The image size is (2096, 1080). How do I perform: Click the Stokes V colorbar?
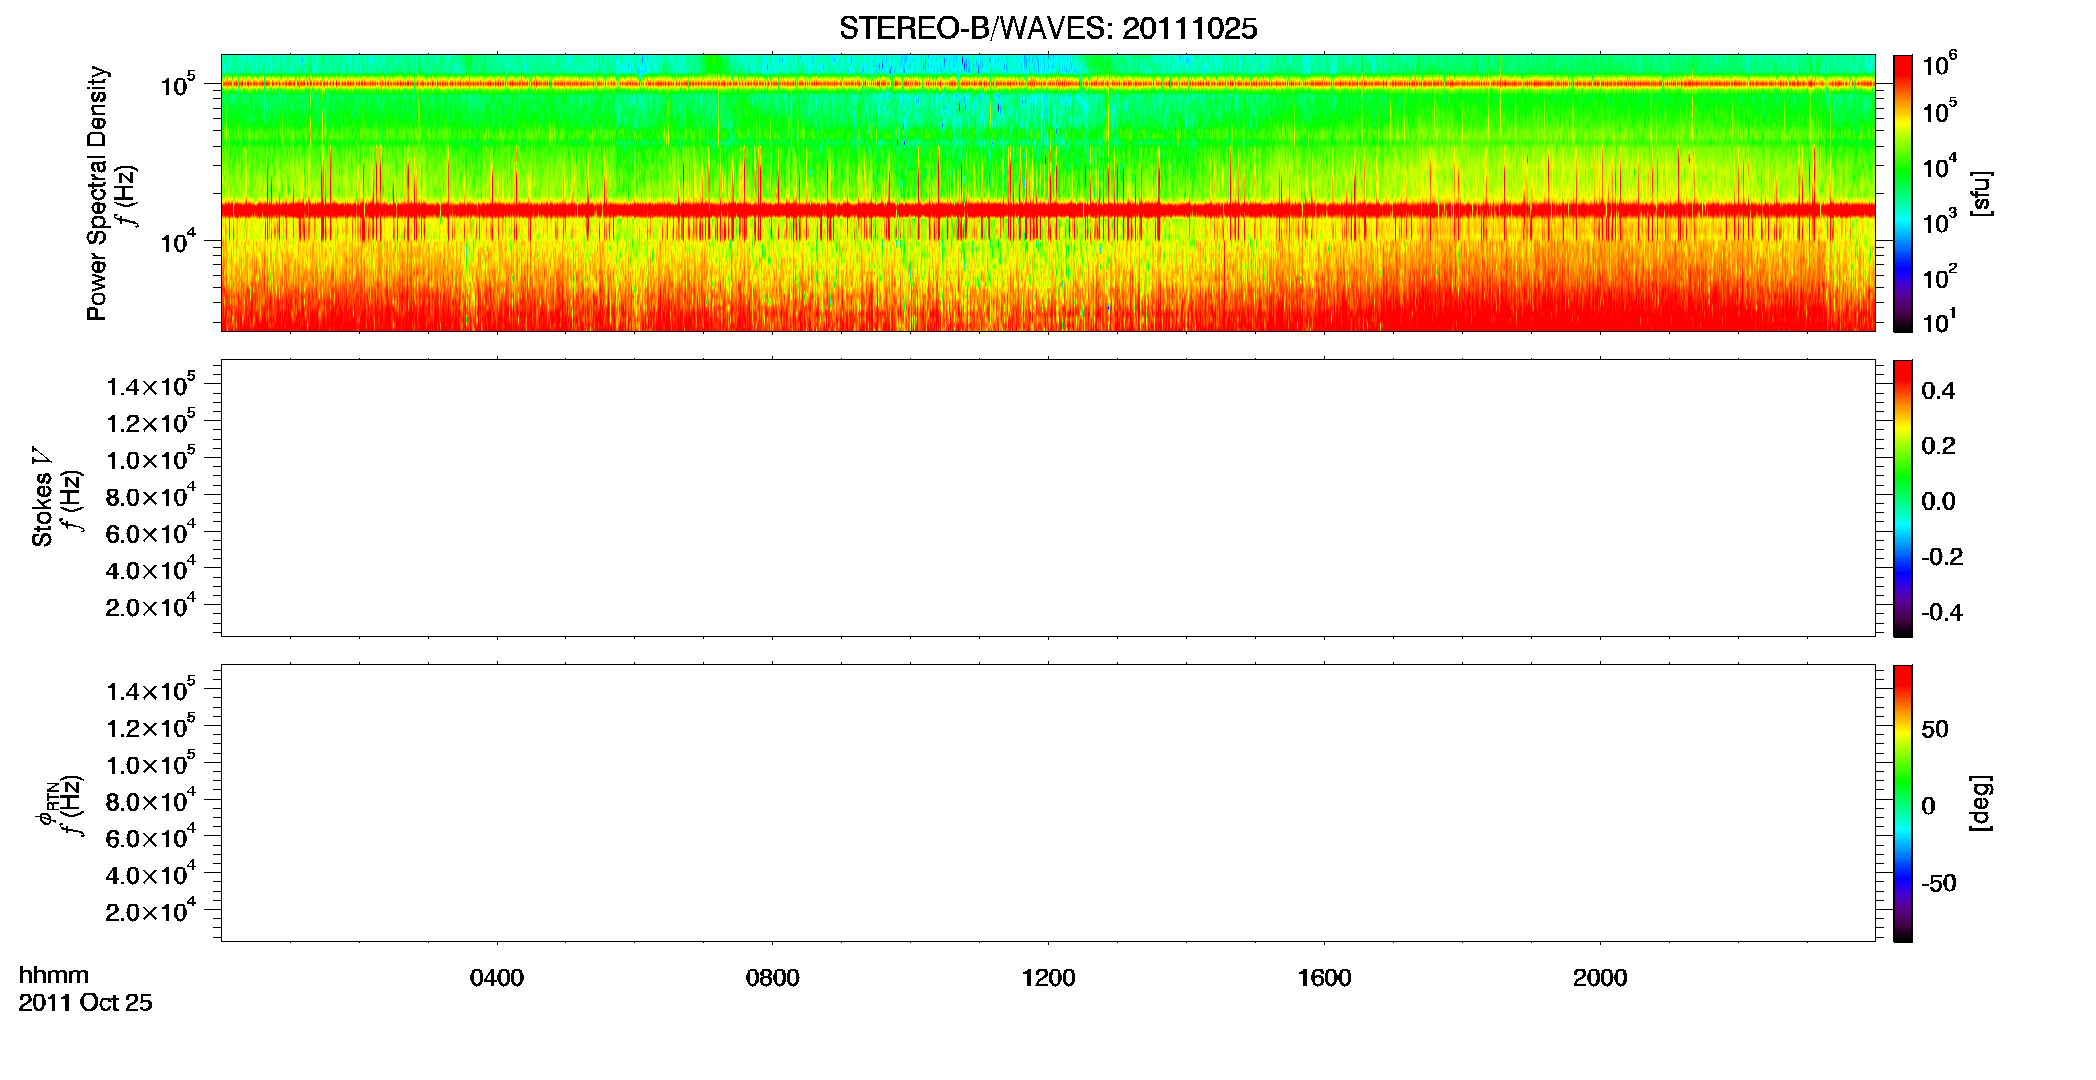1903,498
